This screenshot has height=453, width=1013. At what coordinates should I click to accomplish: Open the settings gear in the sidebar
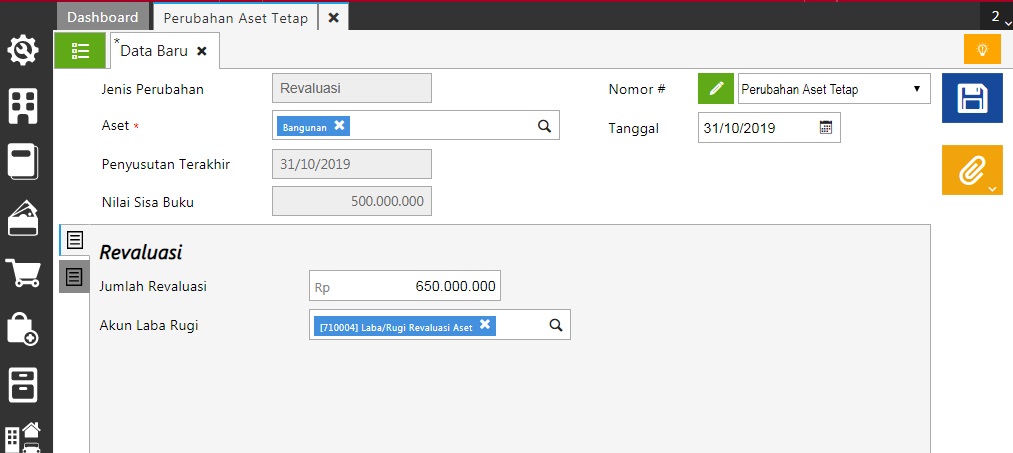[x=23, y=50]
